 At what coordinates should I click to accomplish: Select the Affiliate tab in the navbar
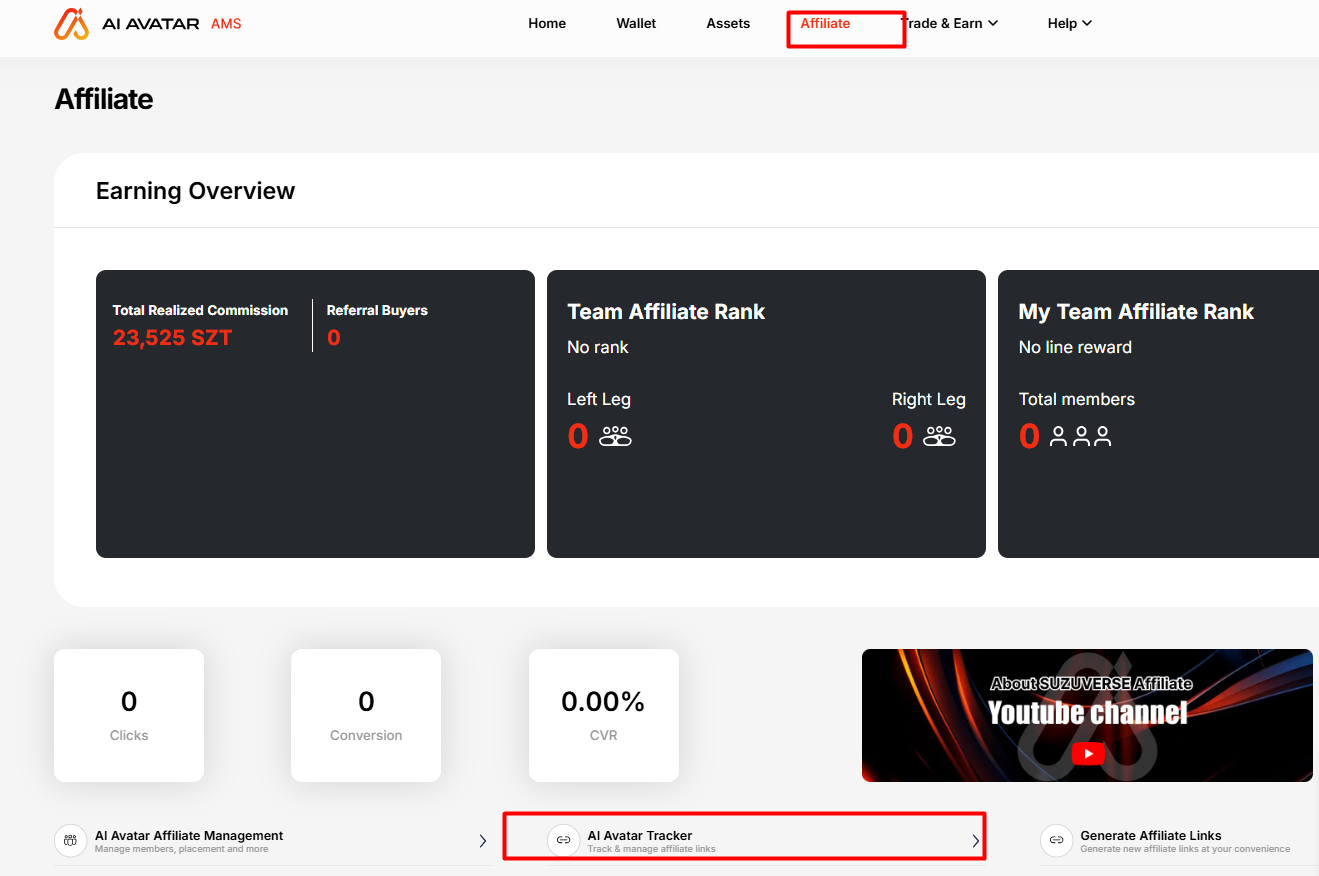(825, 24)
